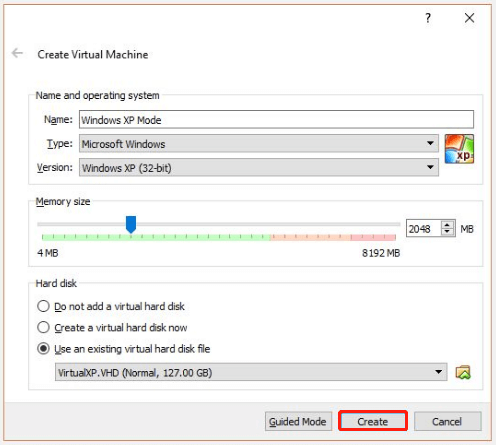Close the Create Virtual Machine dialog
496x445 pixels.
tap(469, 18)
